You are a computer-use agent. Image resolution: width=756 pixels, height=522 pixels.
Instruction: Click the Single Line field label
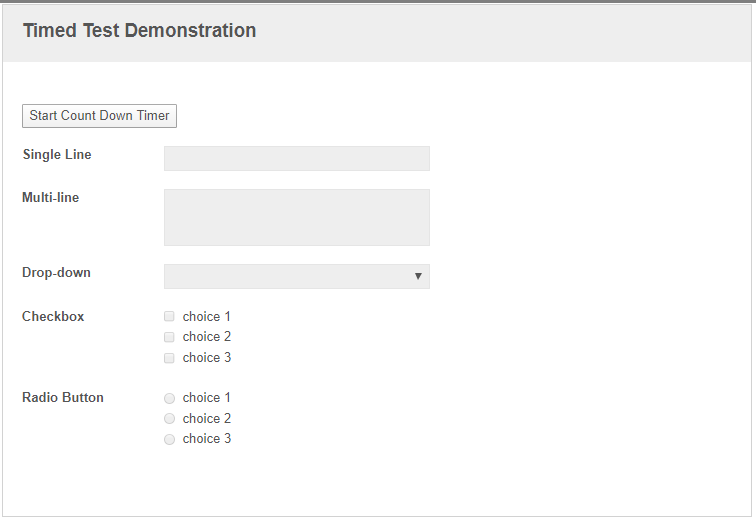click(57, 154)
